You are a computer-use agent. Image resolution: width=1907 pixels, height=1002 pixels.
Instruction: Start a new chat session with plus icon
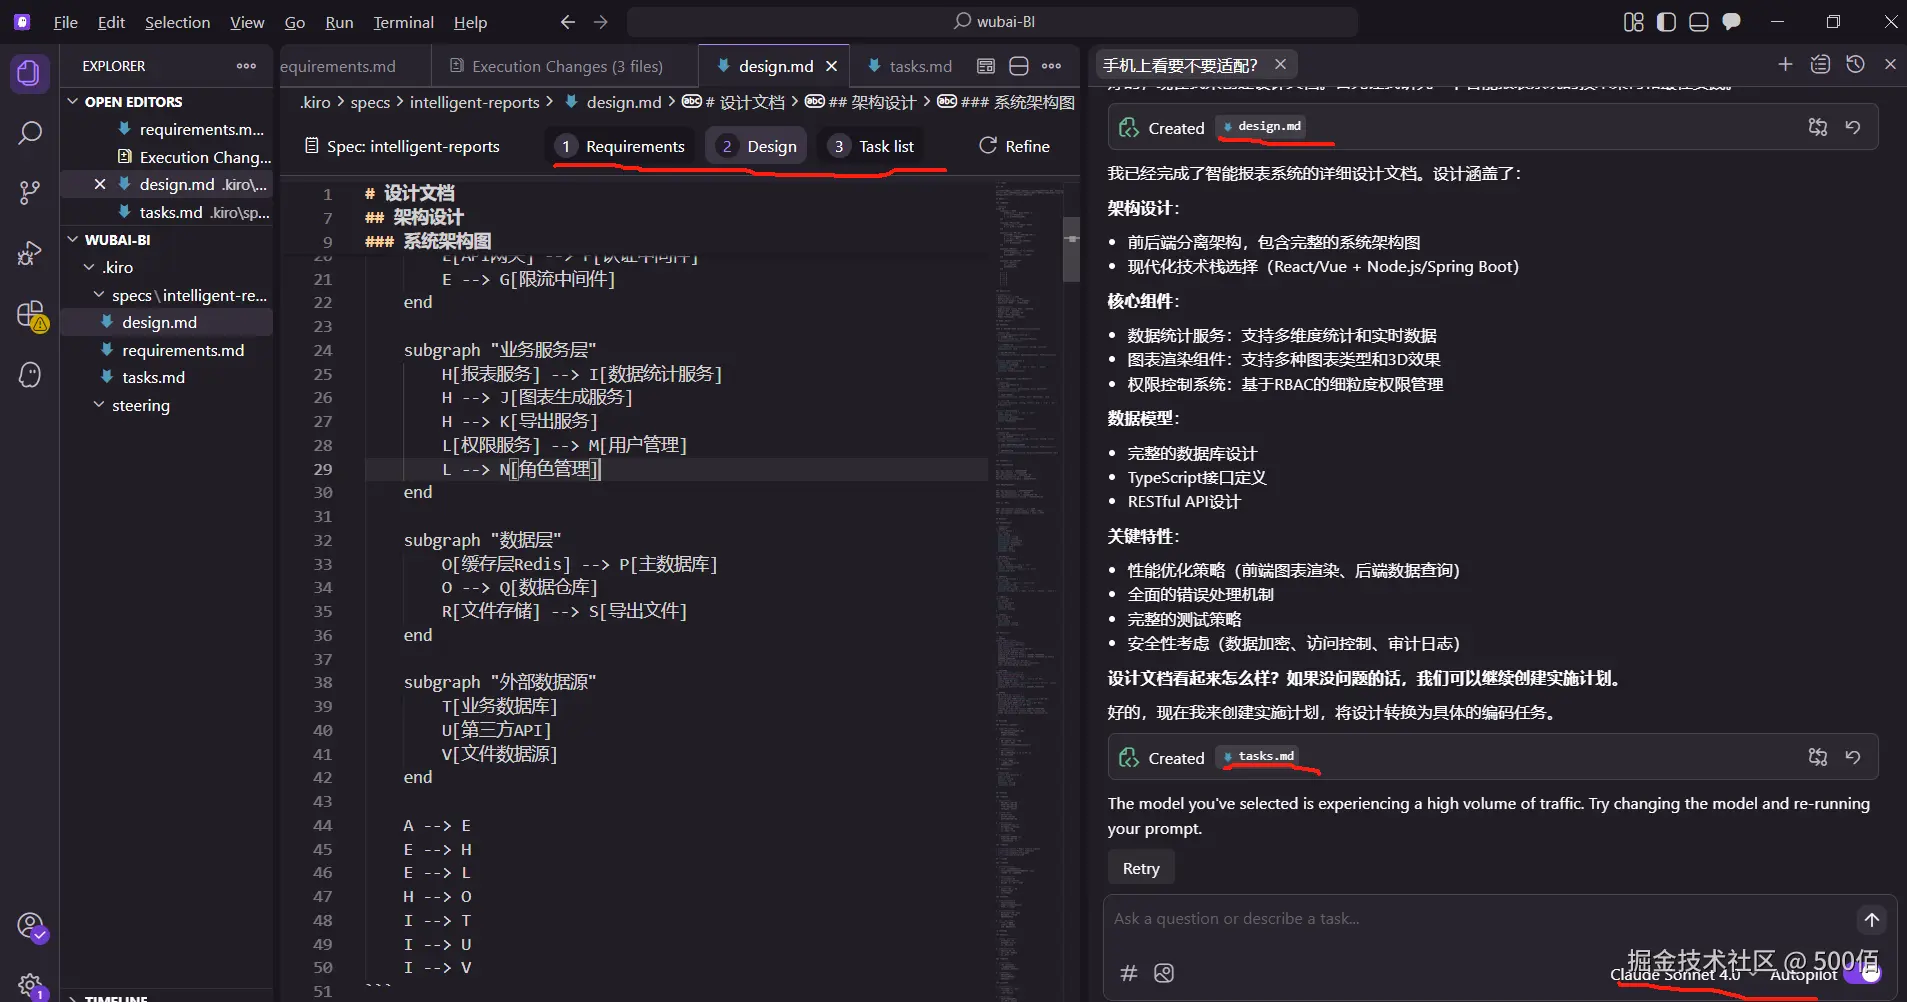(x=1785, y=64)
